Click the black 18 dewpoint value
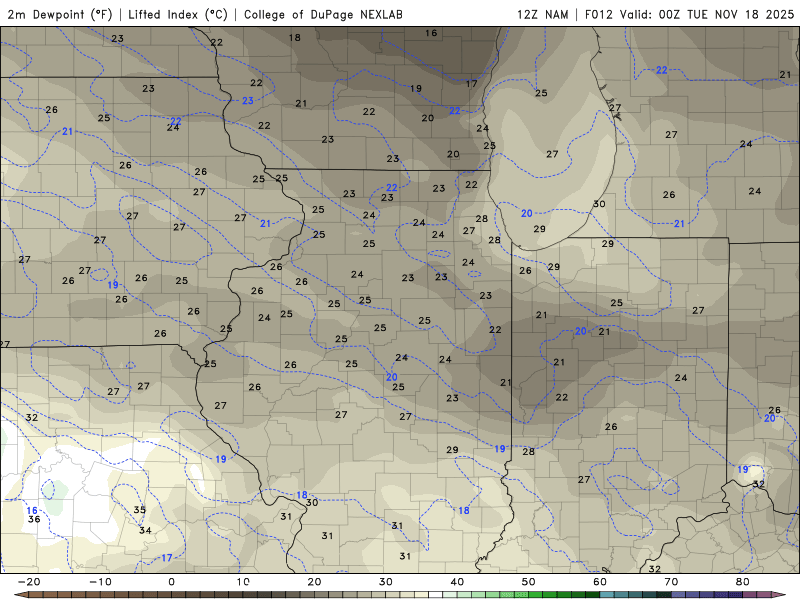 pos(294,37)
